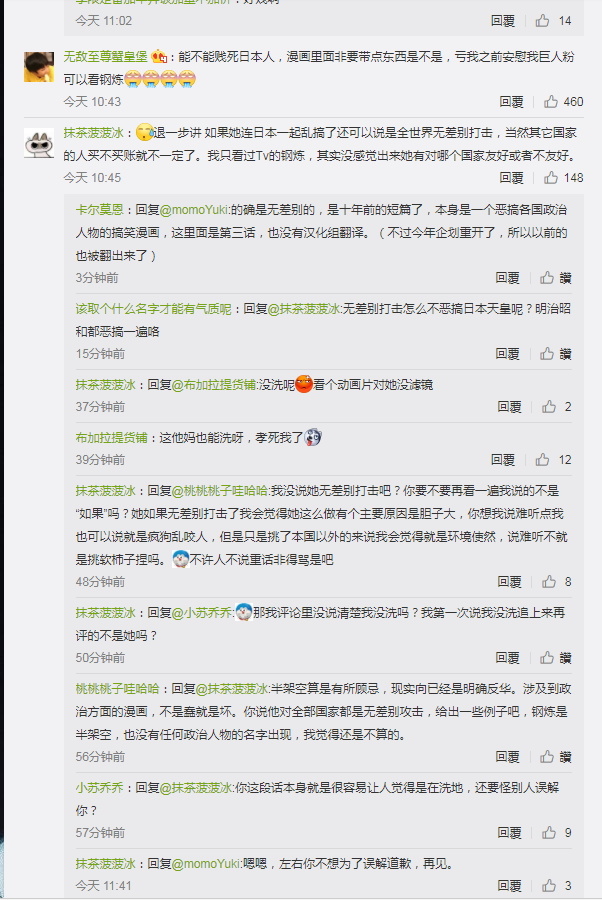The height and width of the screenshot is (900, 602).
Task: Open 卡尔莫恩 username link
Action: pyautogui.click(x=99, y=210)
